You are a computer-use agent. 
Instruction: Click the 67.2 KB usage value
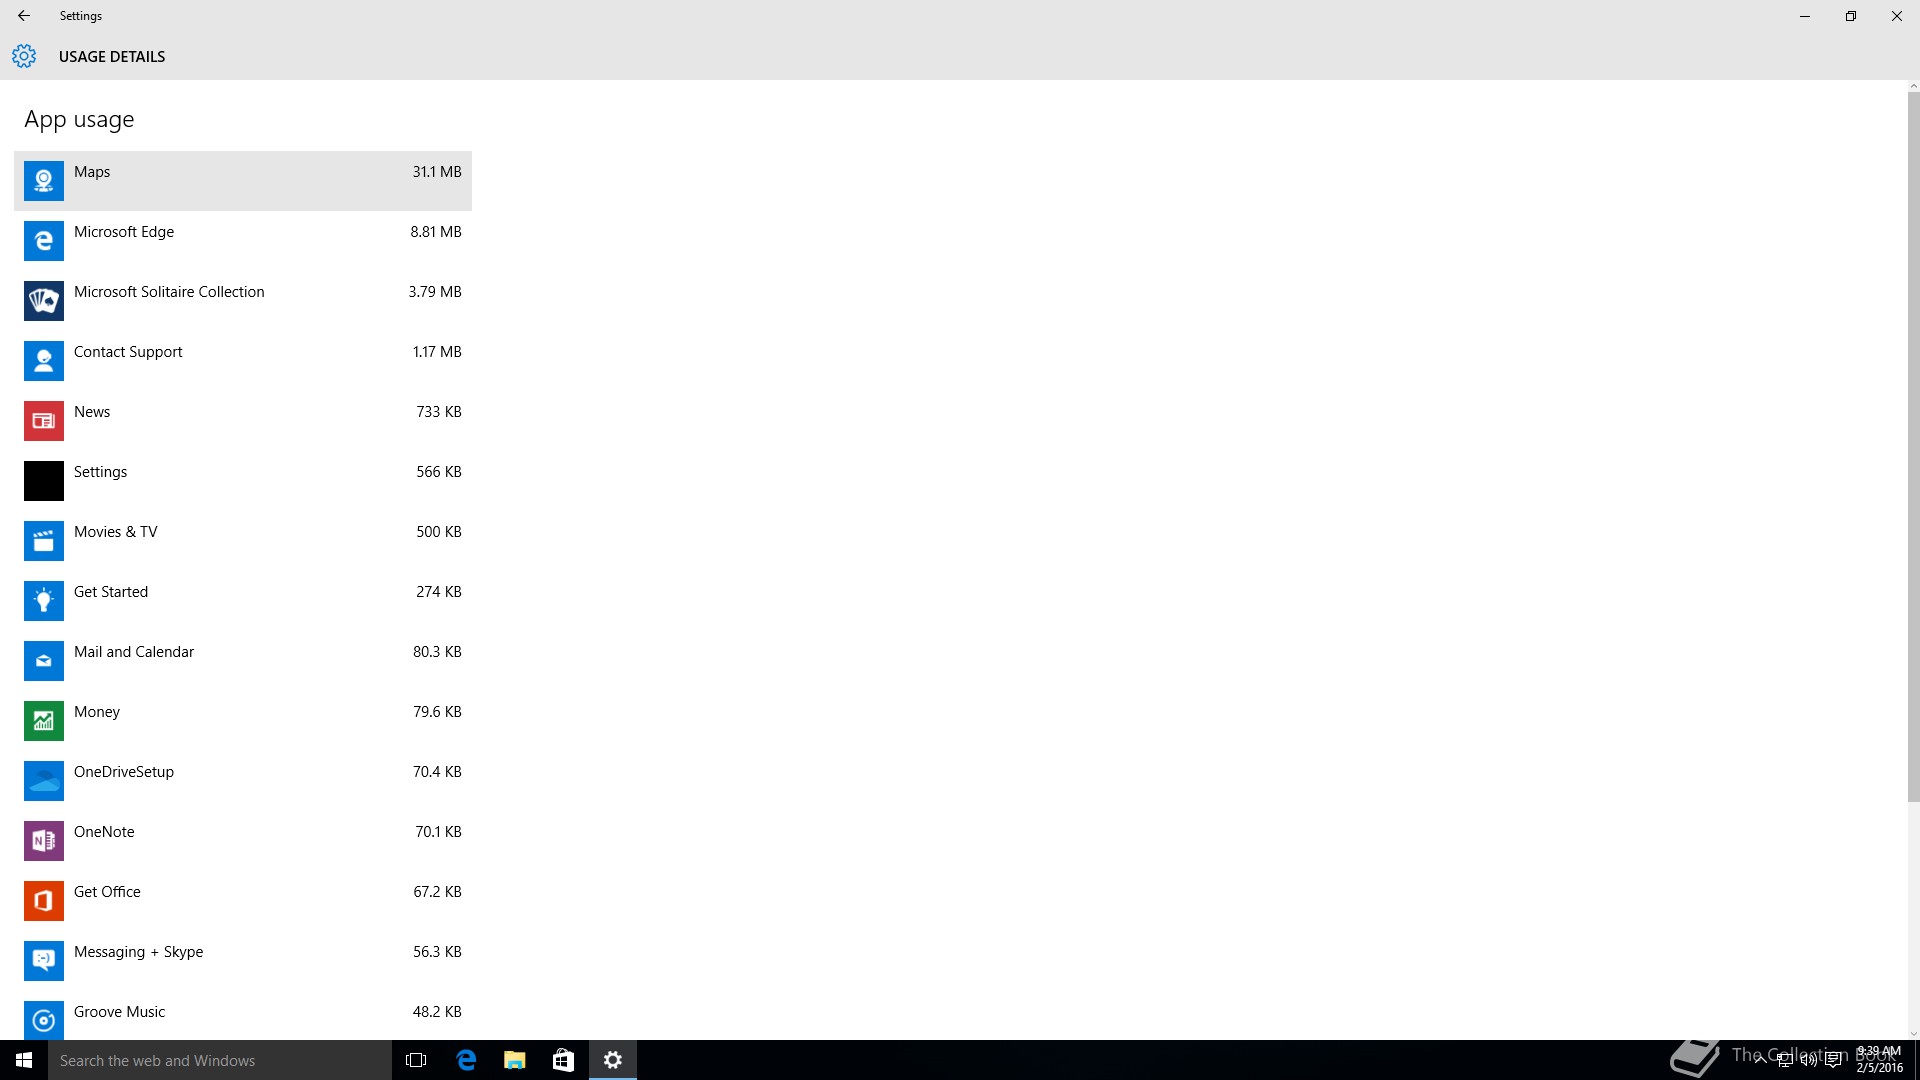437,892
